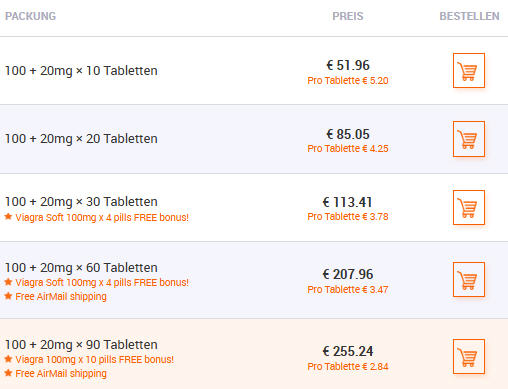Click the € 51.96 price

[348, 65]
